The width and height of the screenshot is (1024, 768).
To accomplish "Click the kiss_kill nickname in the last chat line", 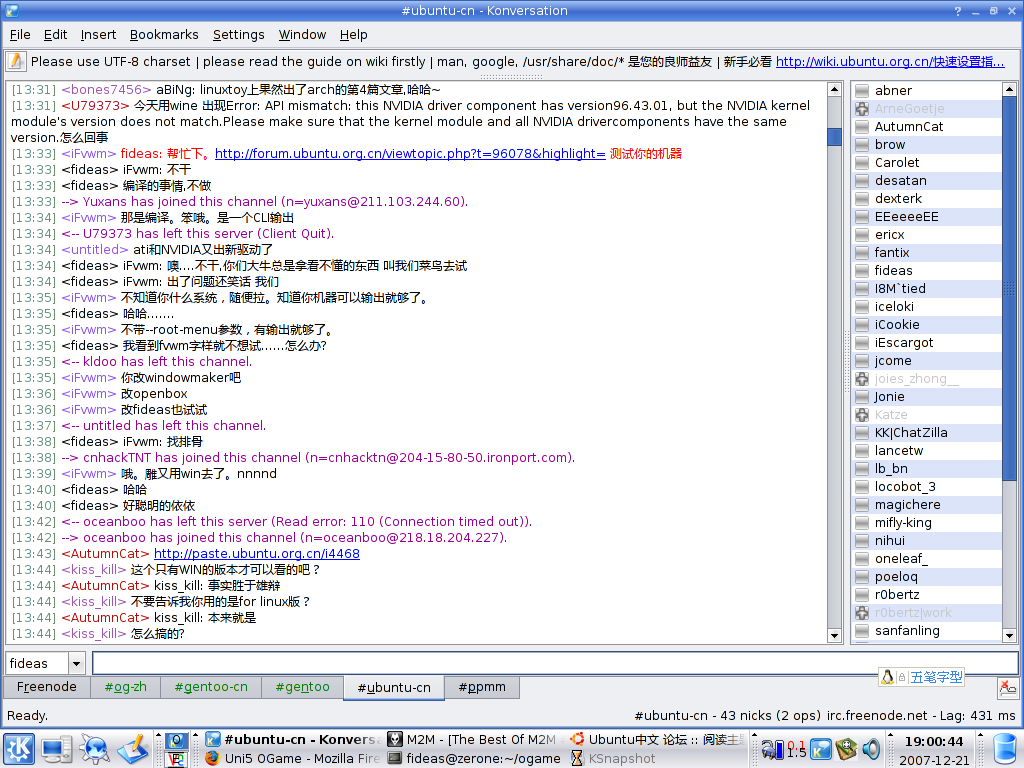I will coord(94,633).
